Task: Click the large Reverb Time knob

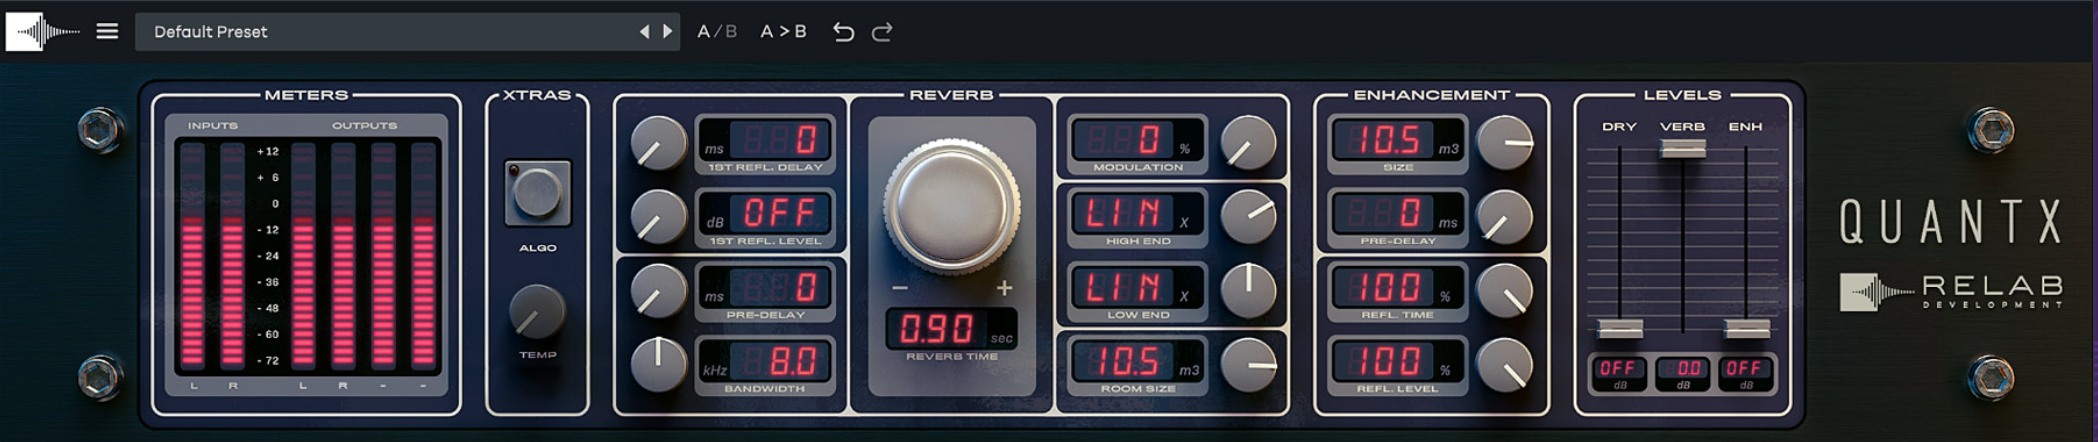Action: pyautogui.click(x=951, y=206)
